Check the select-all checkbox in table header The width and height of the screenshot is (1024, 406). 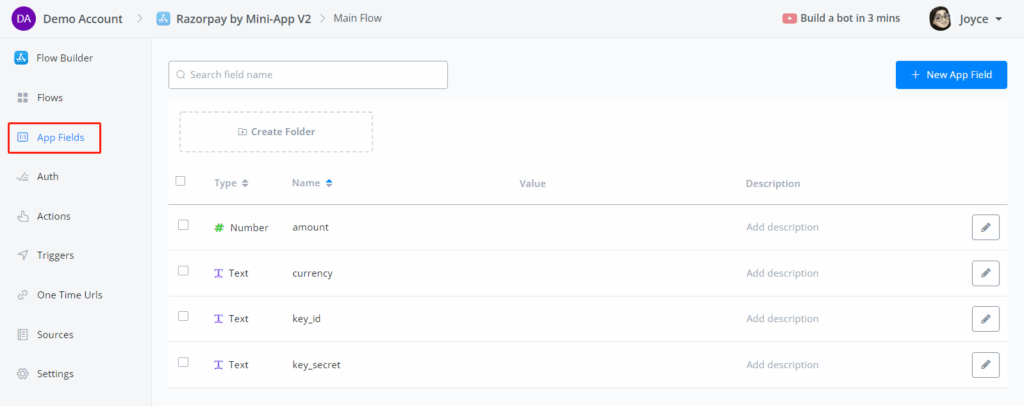pyautogui.click(x=180, y=181)
